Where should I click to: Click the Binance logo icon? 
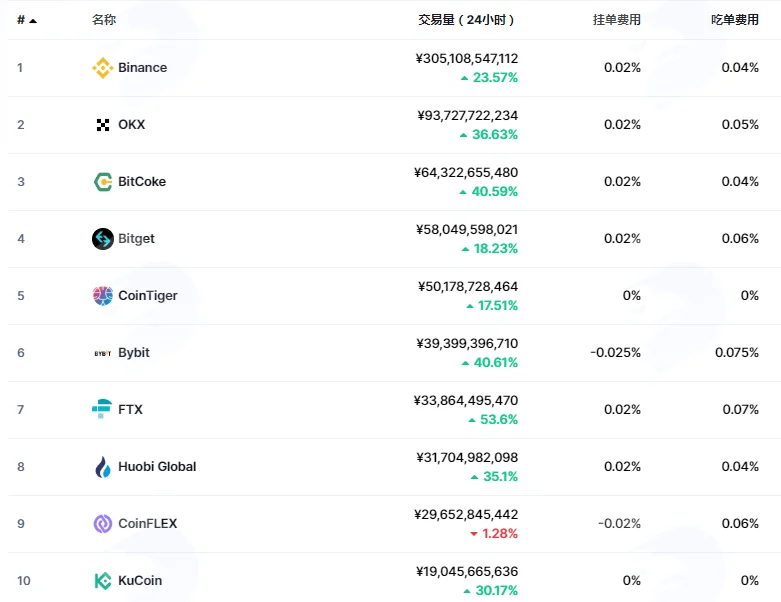(x=103, y=68)
